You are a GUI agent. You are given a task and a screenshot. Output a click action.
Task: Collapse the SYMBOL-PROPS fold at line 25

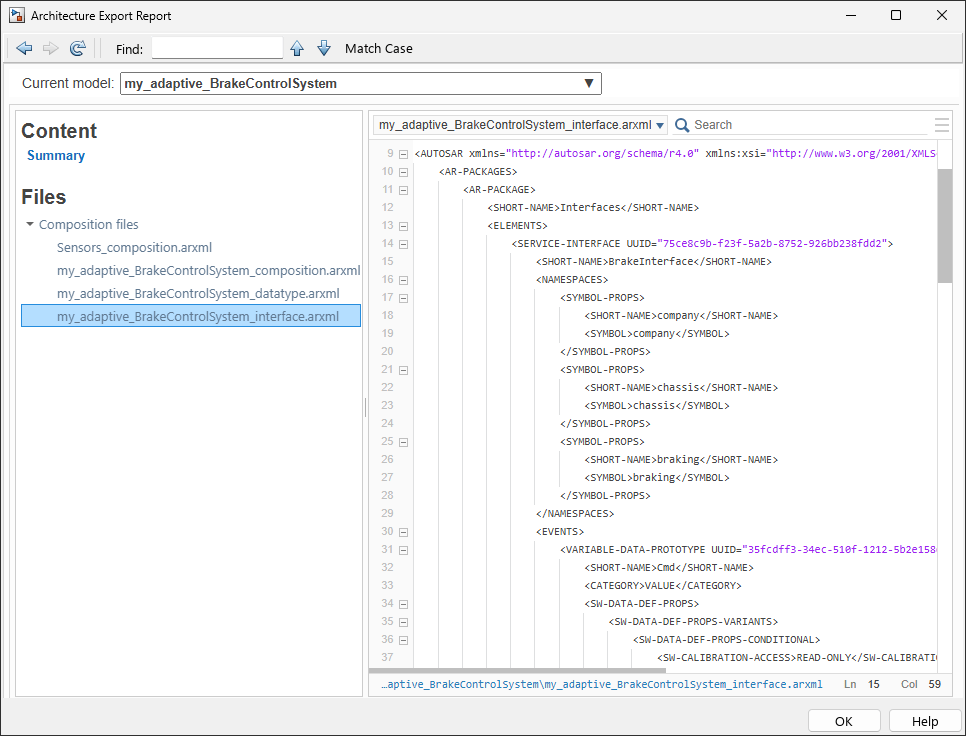pos(404,442)
